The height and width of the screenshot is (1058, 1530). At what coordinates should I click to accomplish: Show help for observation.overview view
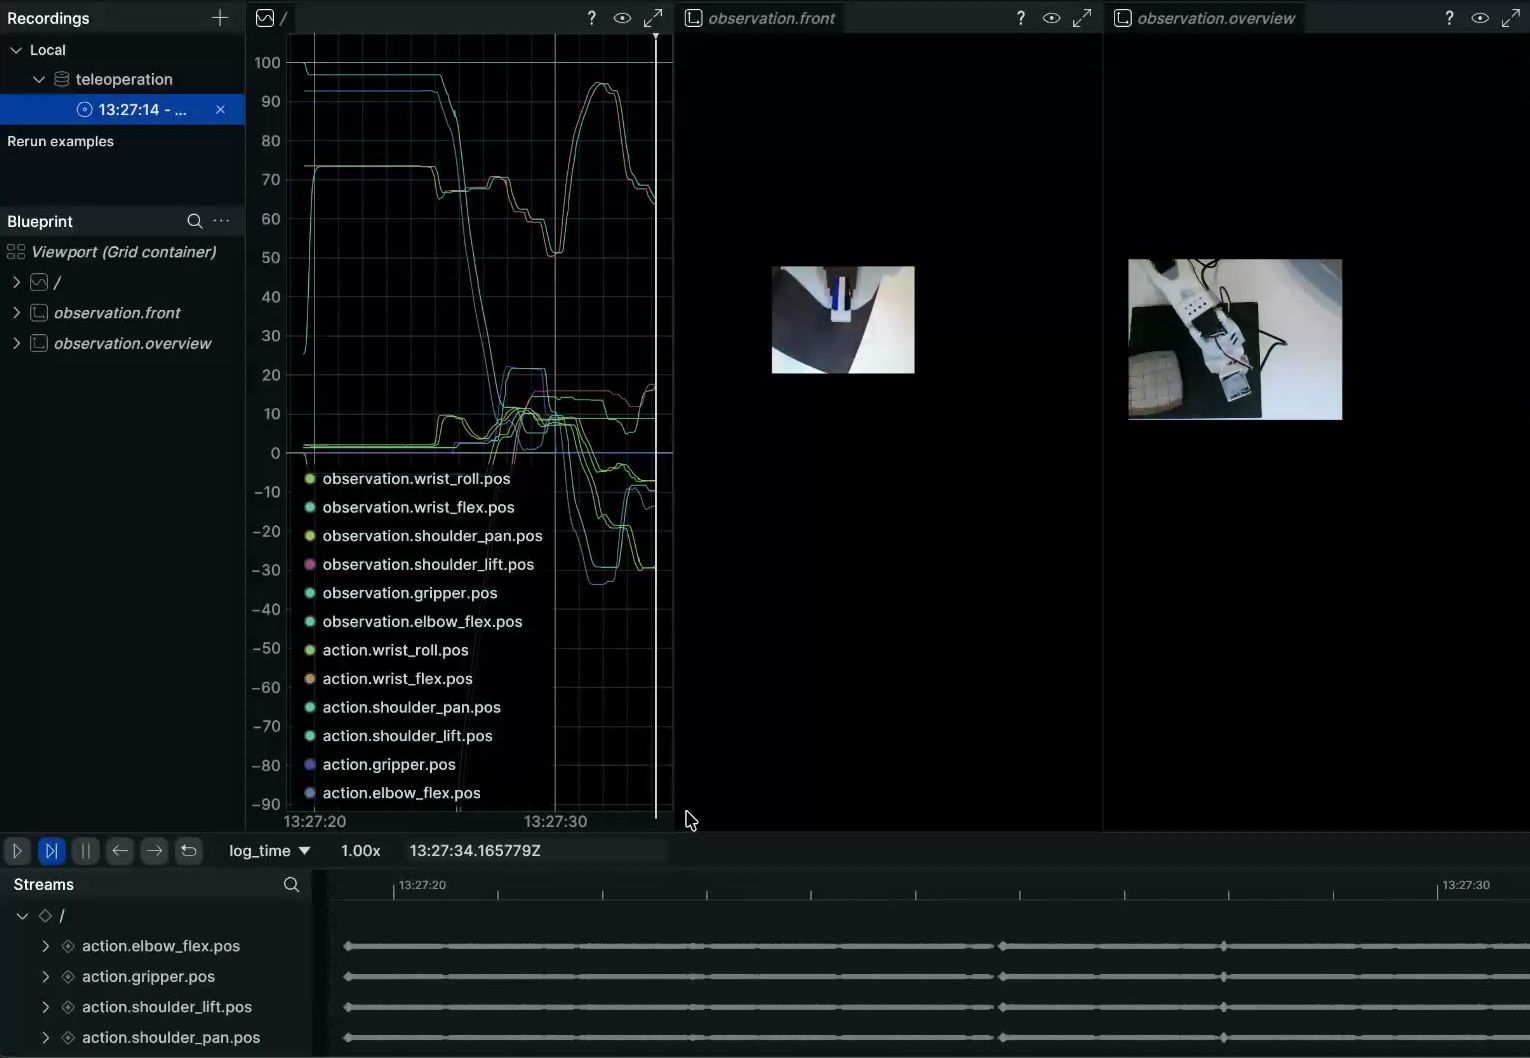click(x=1449, y=18)
